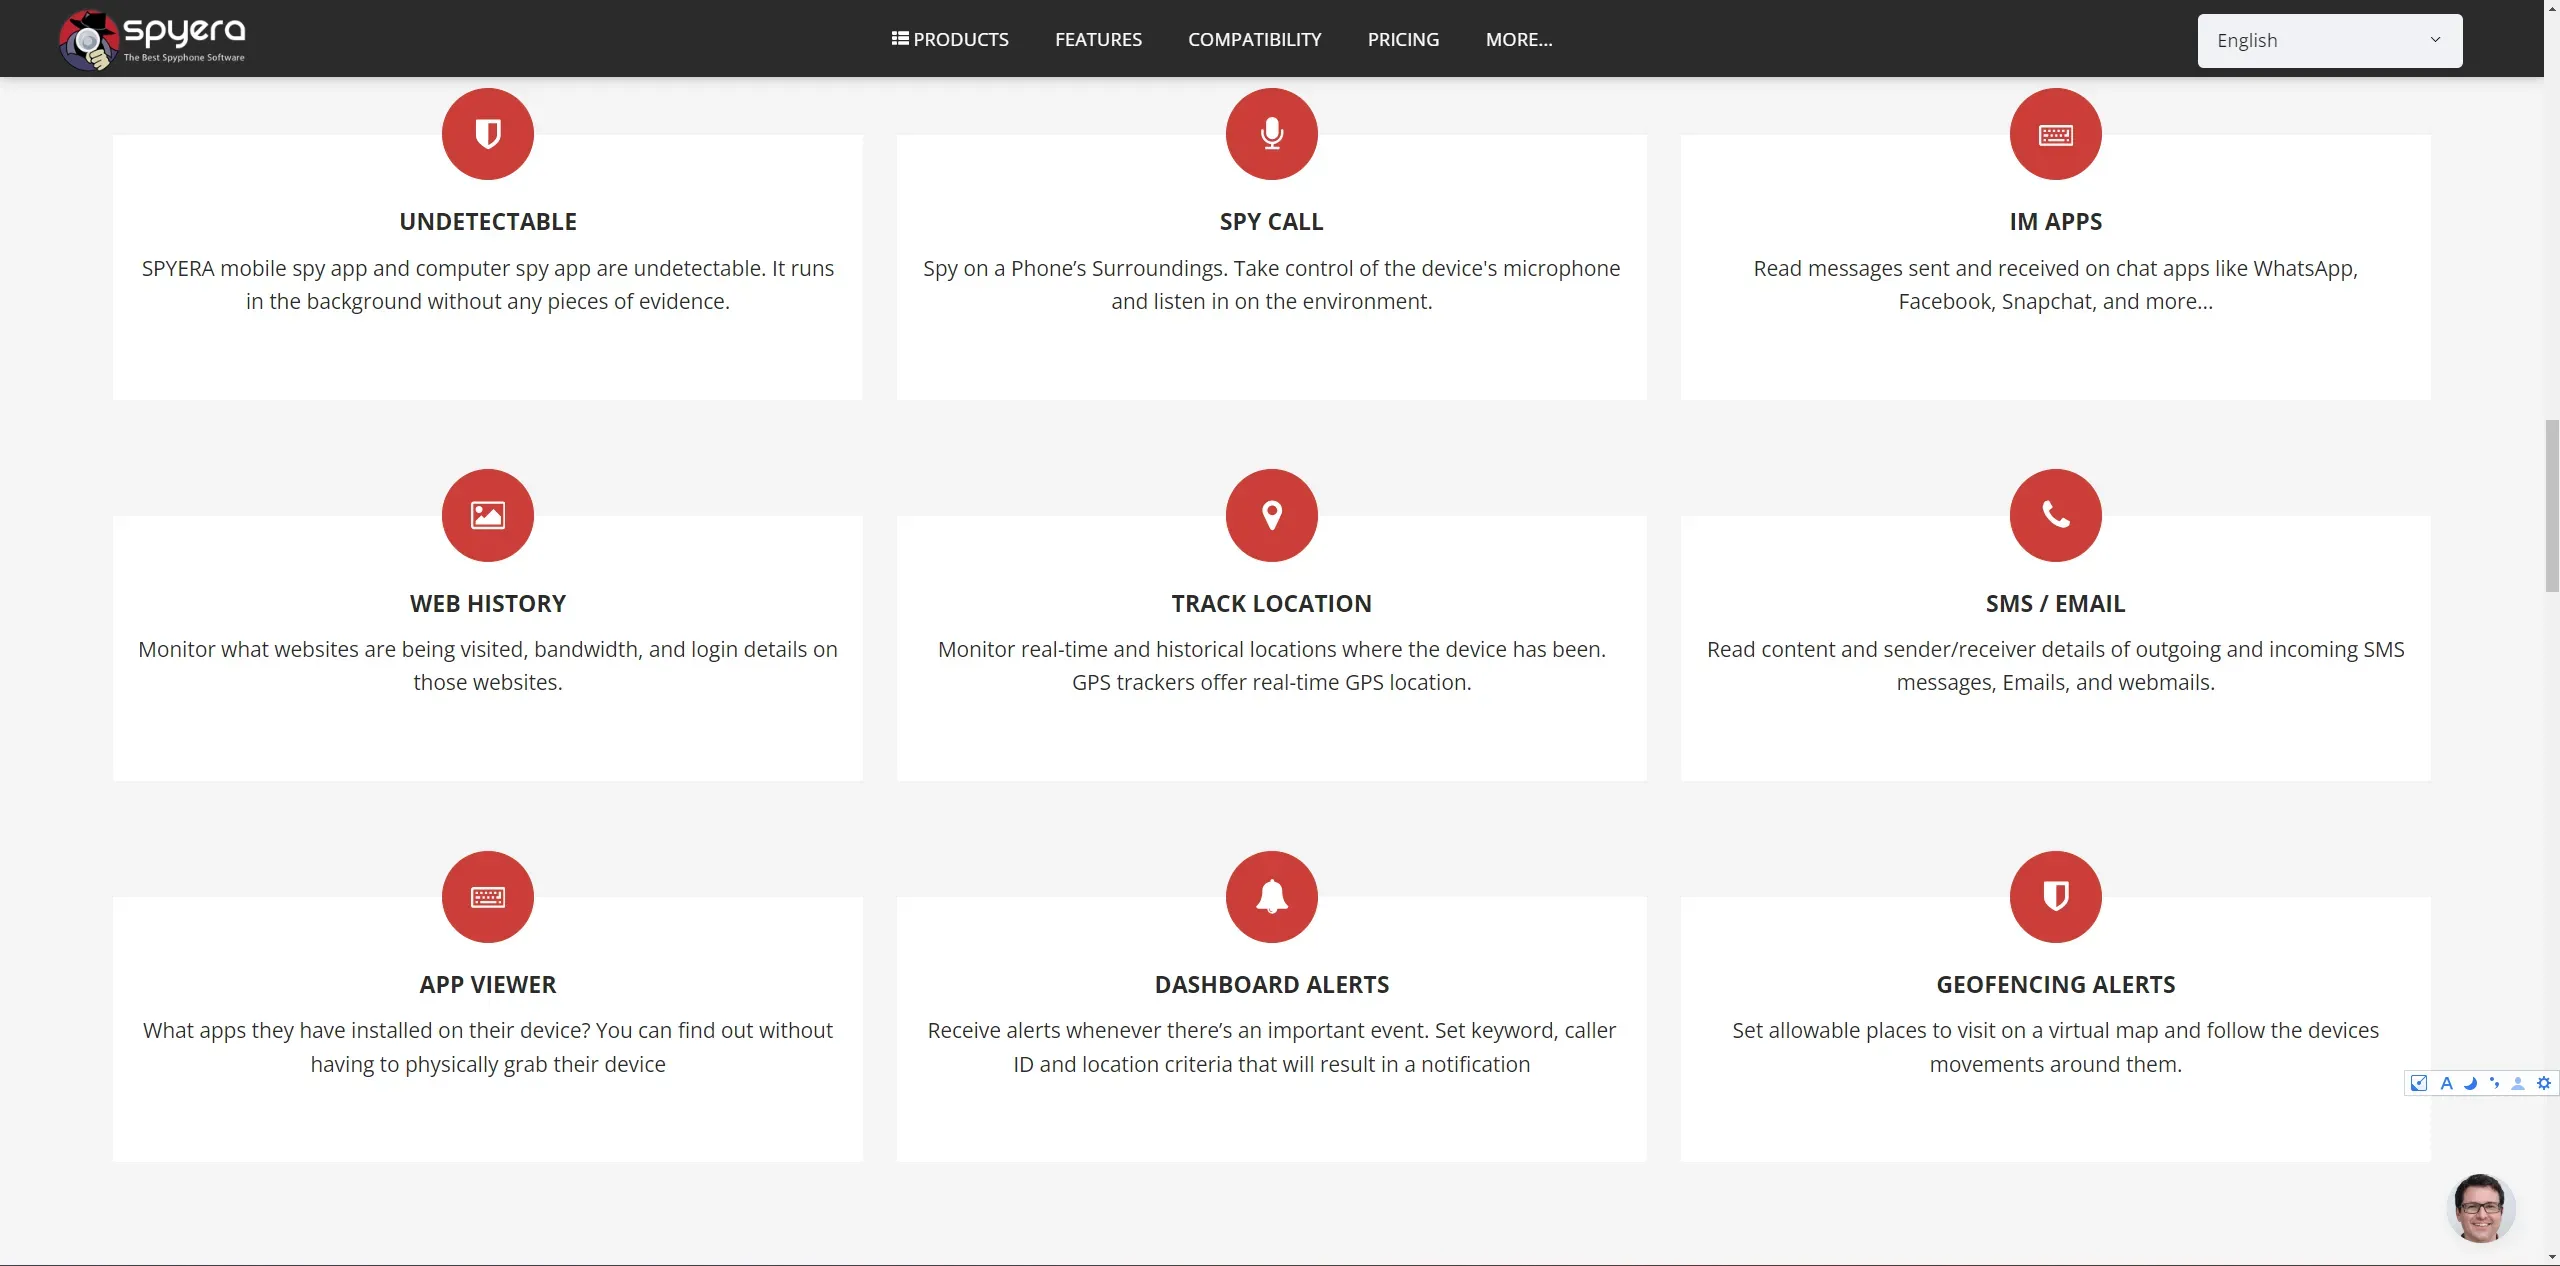2560x1266 pixels.
Task: Click the web history image icon
Action: pyautogui.click(x=487, y=515)
